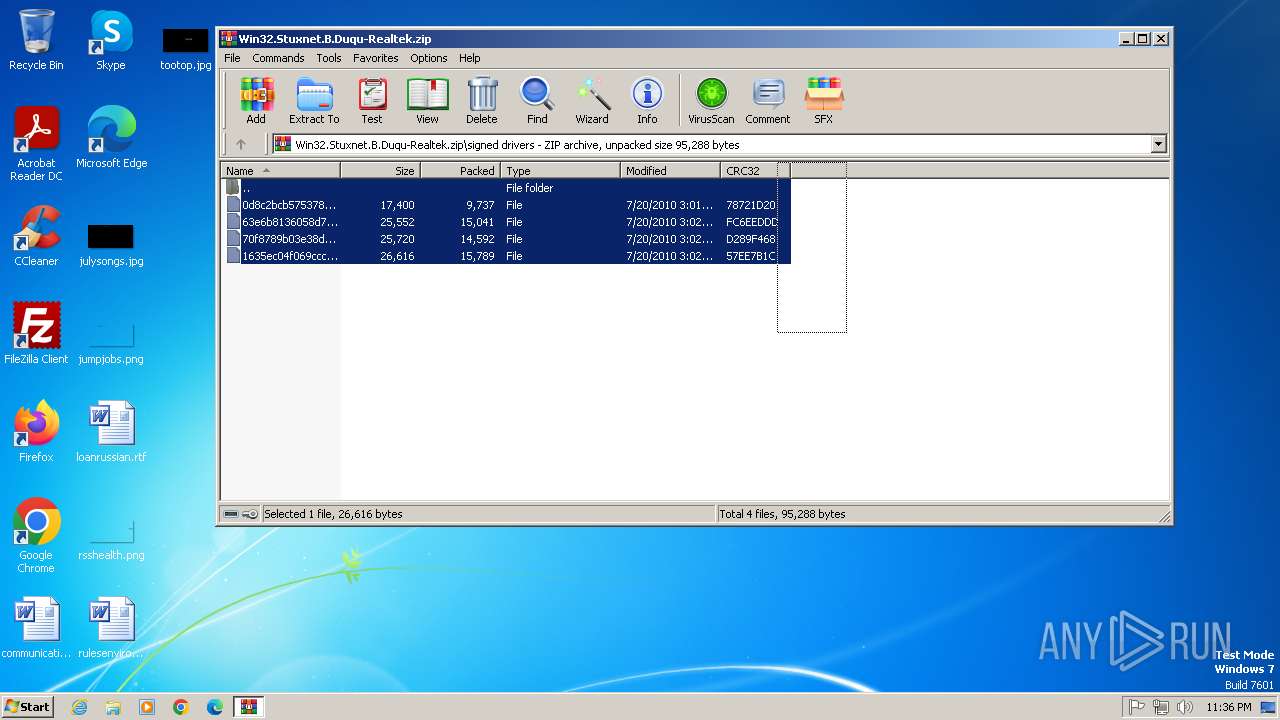Click the Add toolbar icon
This screenshot has height=720, width=1280.
point(256,101)
